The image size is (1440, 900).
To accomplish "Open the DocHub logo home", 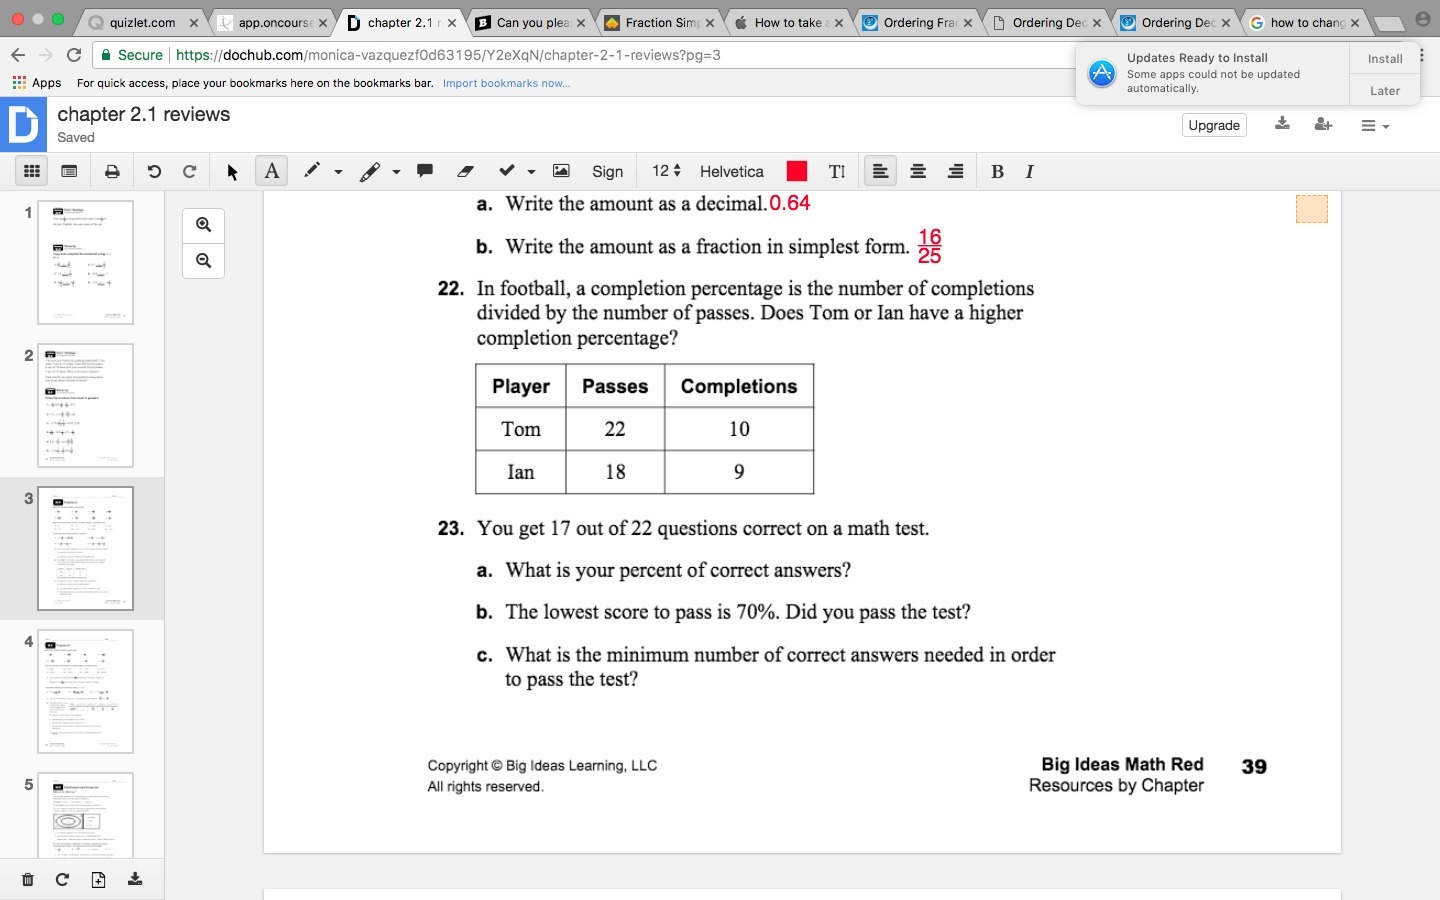I will (23, 125).
